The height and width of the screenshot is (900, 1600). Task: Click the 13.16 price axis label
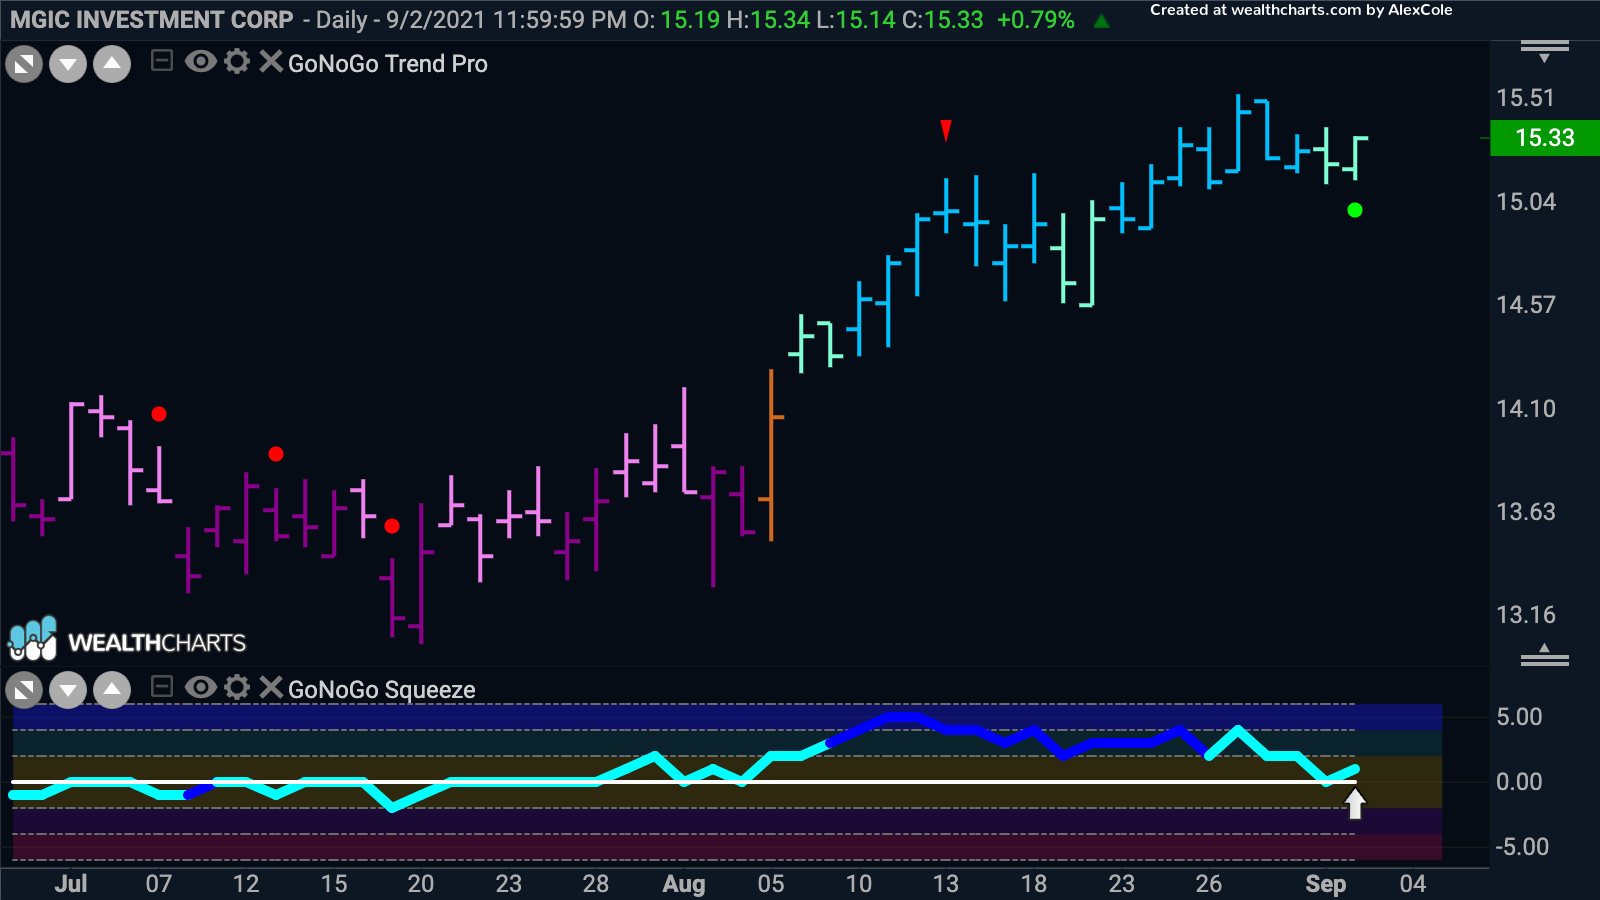[x=1526, y=615]
